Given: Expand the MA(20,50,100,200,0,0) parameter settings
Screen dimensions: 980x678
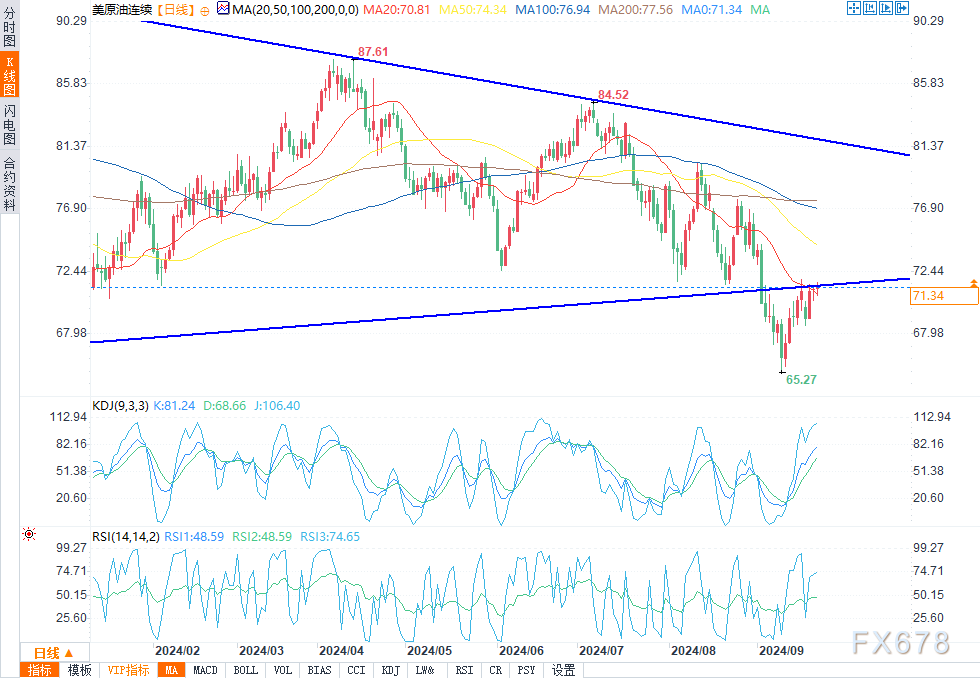Looking at the screenshot, I should 295,9.
